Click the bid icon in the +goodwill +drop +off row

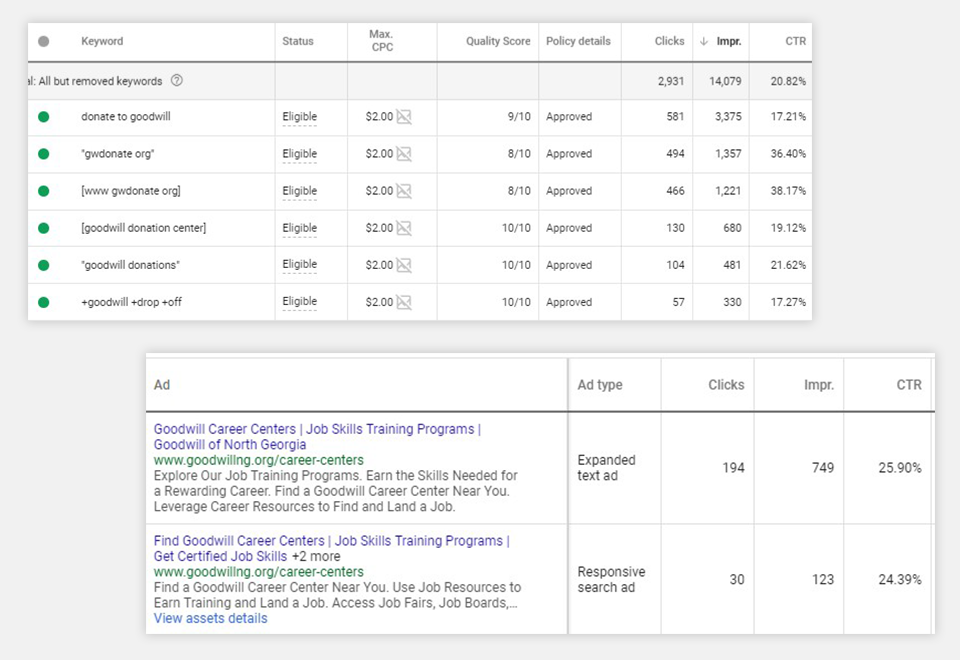(x=403, y=302)
